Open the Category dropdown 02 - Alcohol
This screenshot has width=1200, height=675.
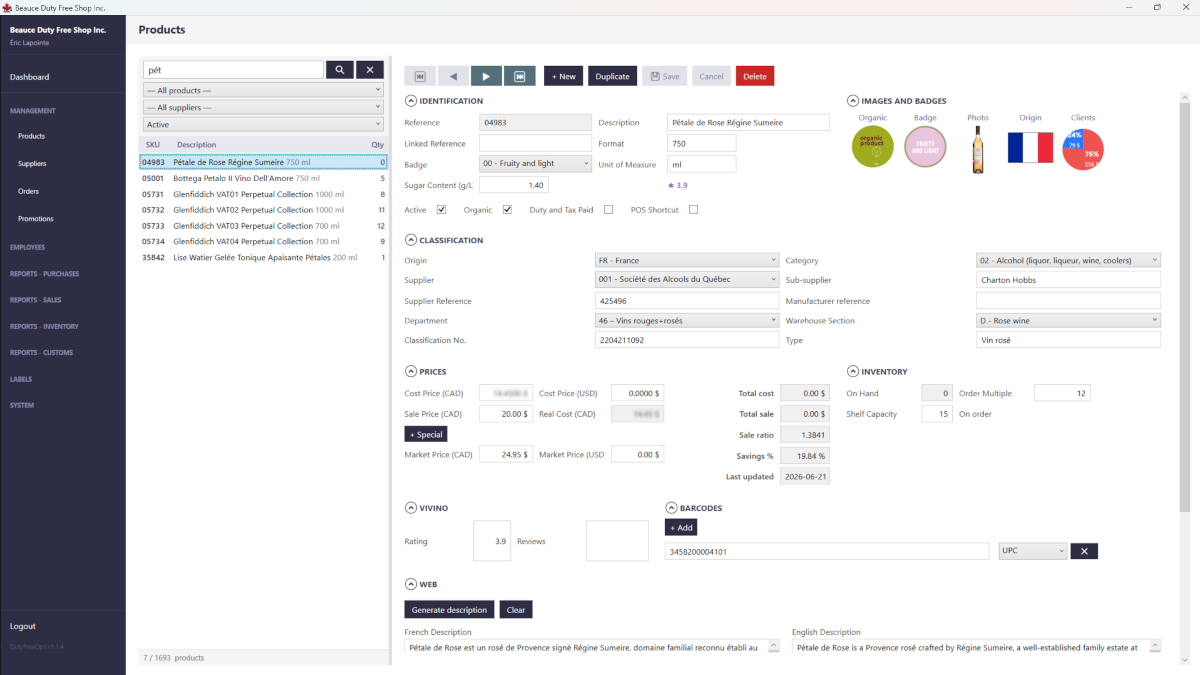(x=1068, y=260)
